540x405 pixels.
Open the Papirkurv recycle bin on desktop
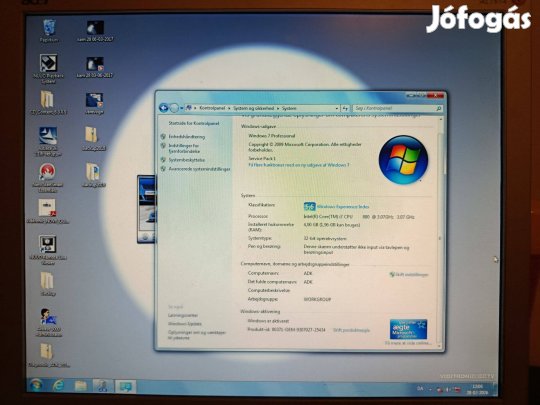[x=49, y=30]
